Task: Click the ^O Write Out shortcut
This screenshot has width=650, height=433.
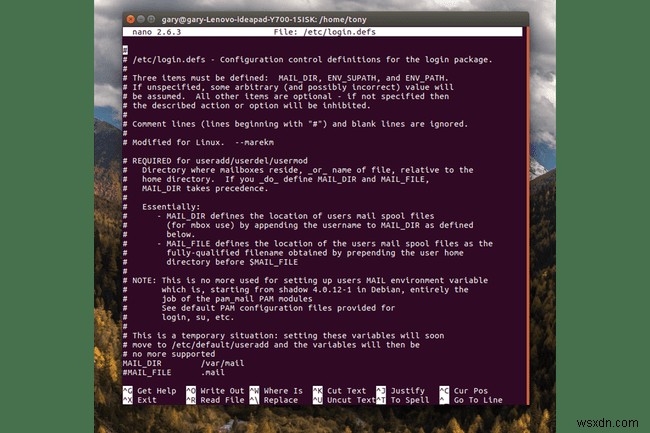Action: click(x=215, y=391)
